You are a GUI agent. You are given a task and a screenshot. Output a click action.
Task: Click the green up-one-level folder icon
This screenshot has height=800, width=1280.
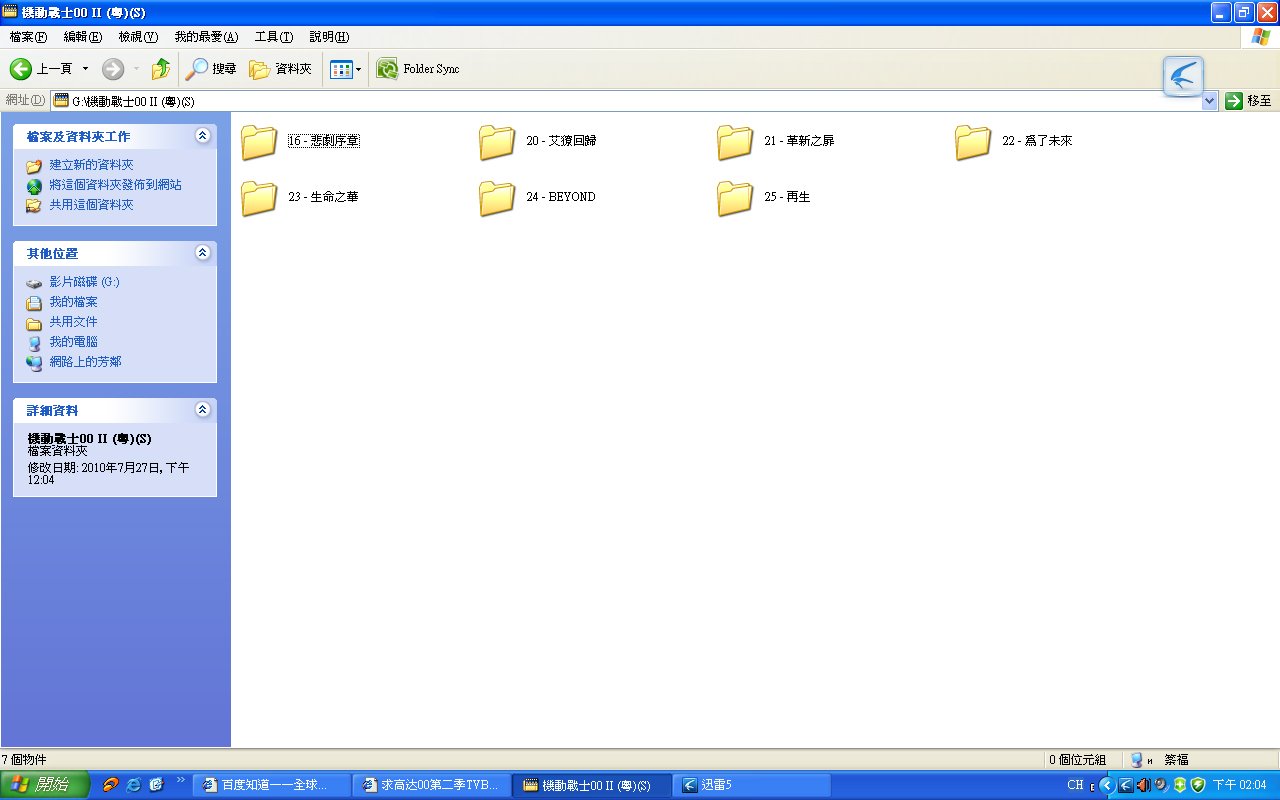tap(160, 69)
